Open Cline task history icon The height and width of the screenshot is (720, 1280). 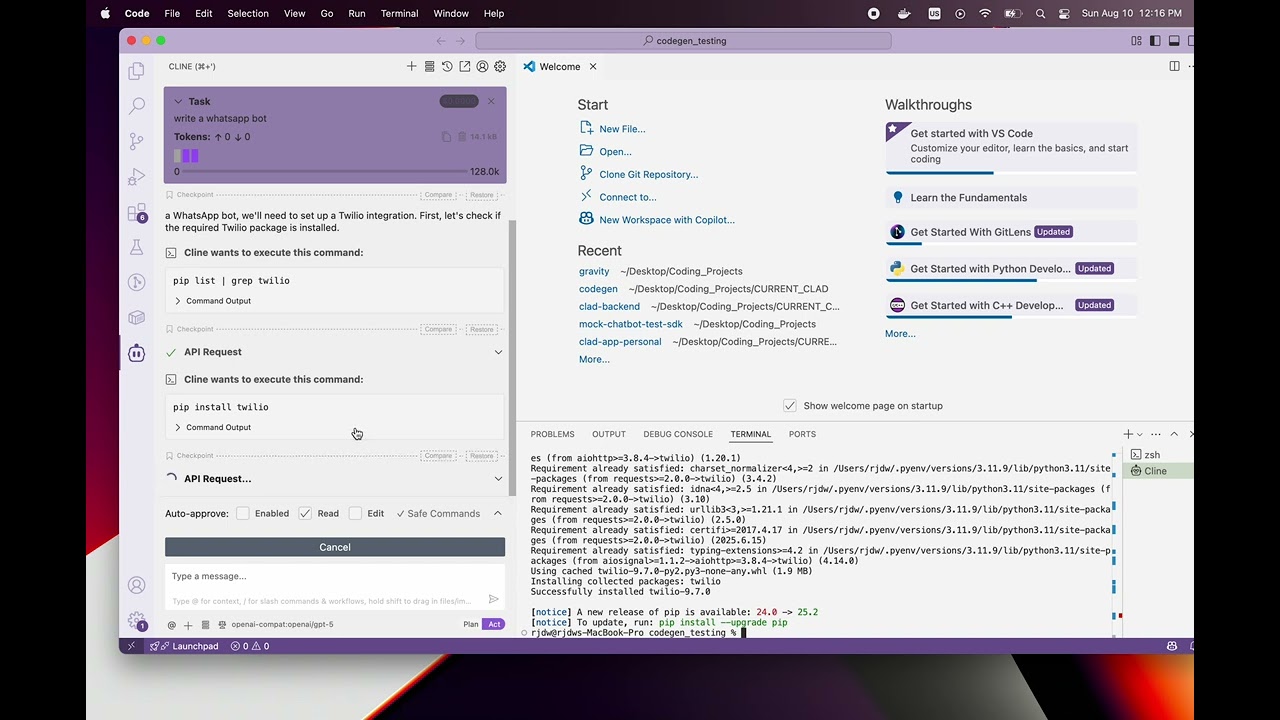click(x=447, y=66)
